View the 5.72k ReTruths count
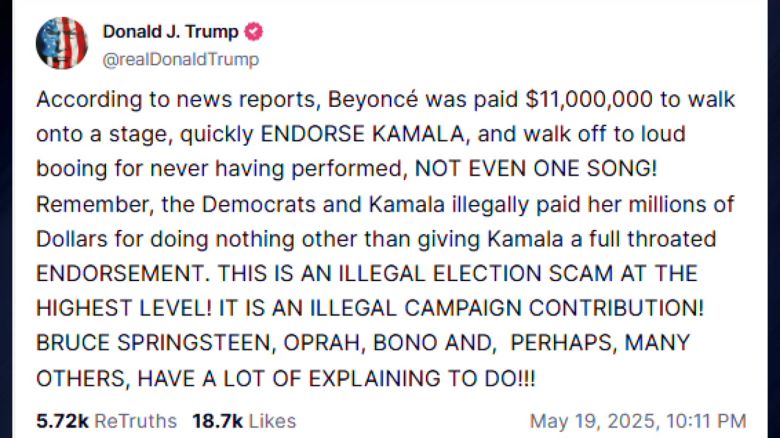 point(106,421)
